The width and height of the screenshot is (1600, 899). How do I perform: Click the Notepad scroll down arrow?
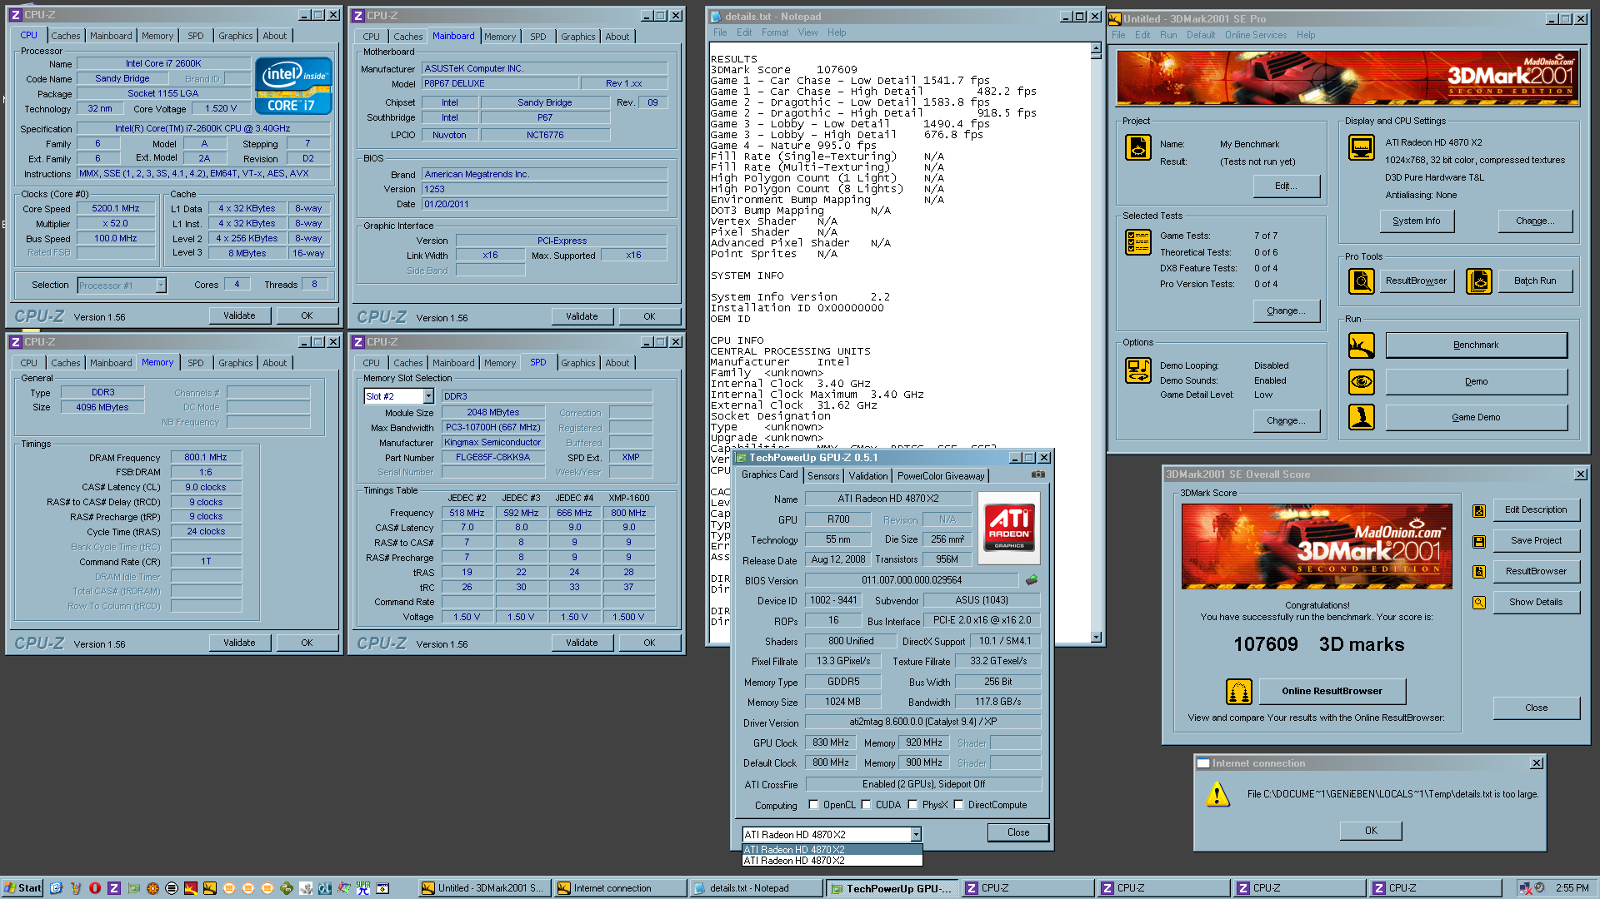click(1096, 637)
